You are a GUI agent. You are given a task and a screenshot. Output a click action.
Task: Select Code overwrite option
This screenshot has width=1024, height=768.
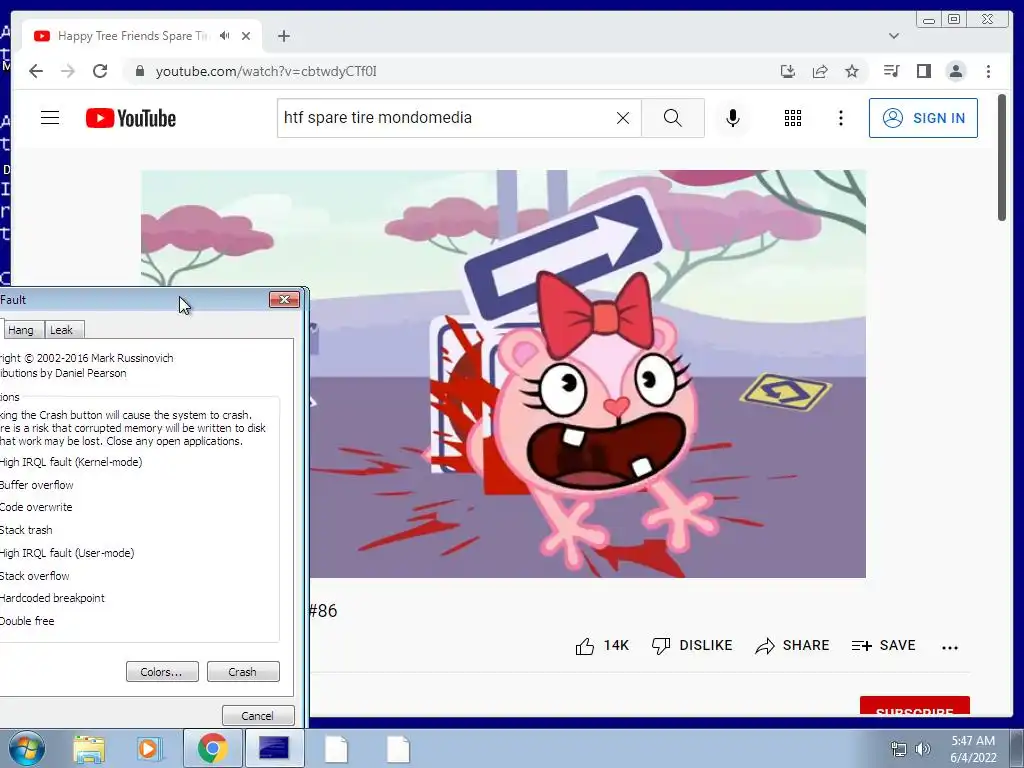pos(36,507)
